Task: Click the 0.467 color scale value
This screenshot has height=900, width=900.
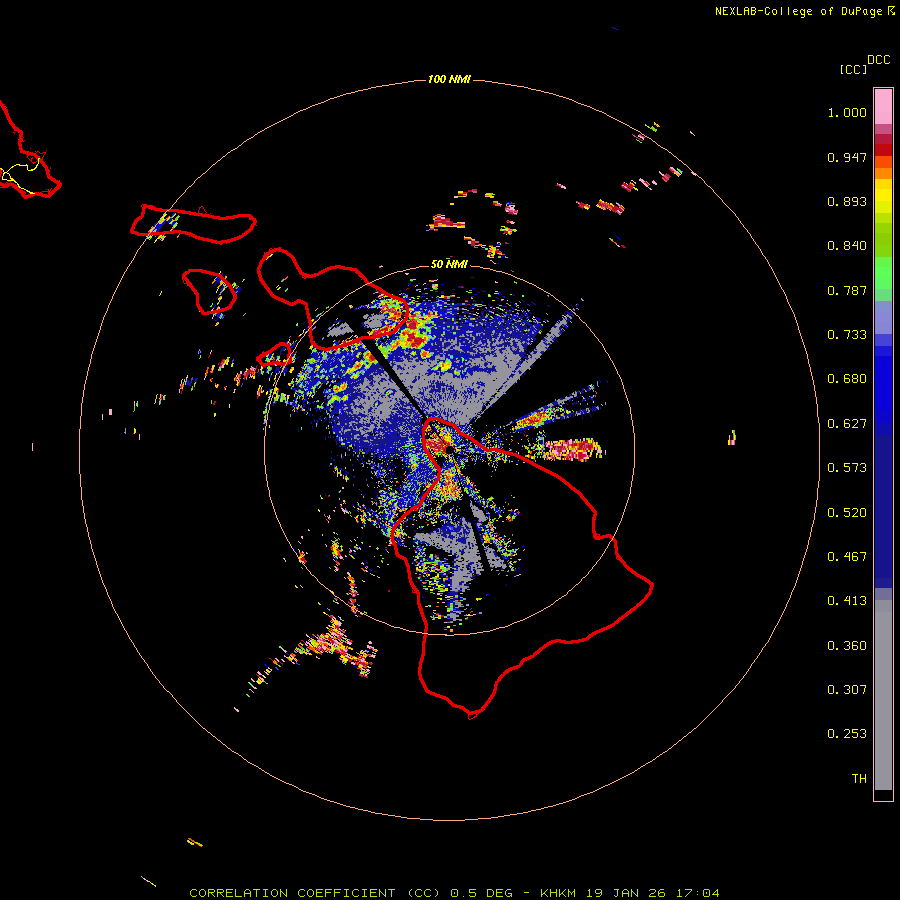Action: tap(847, 557)
